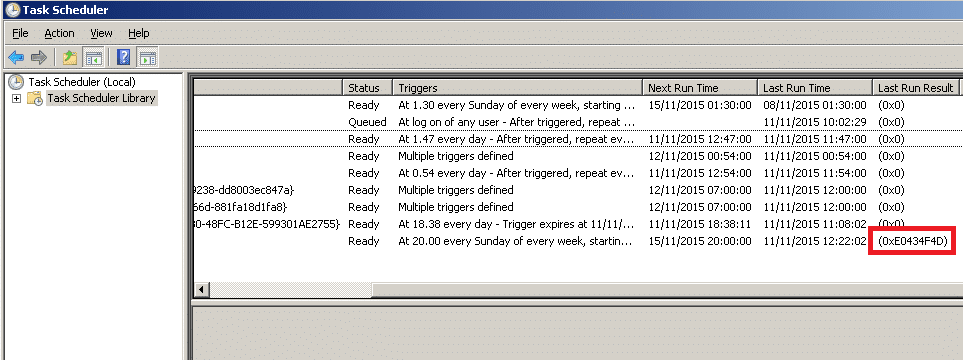Viewport: 963px width, 360px height.
Task: Click the Forward arrow toolbar icon
Action: coord(39,58)
